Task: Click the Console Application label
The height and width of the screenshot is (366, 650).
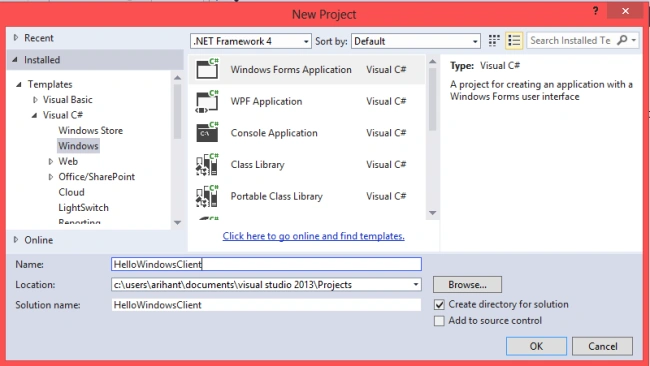Action: [274, 133]
